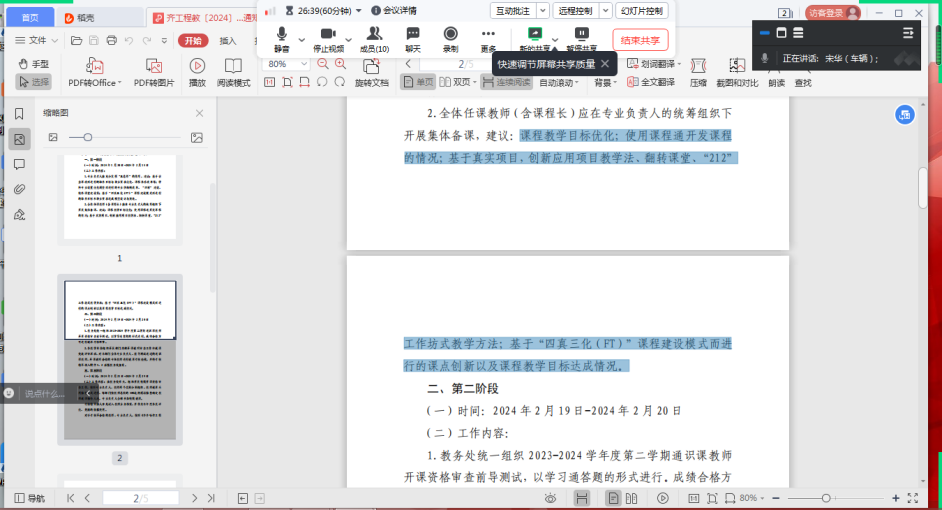Open the bookmark panel in sidebar

pos(19,114)
